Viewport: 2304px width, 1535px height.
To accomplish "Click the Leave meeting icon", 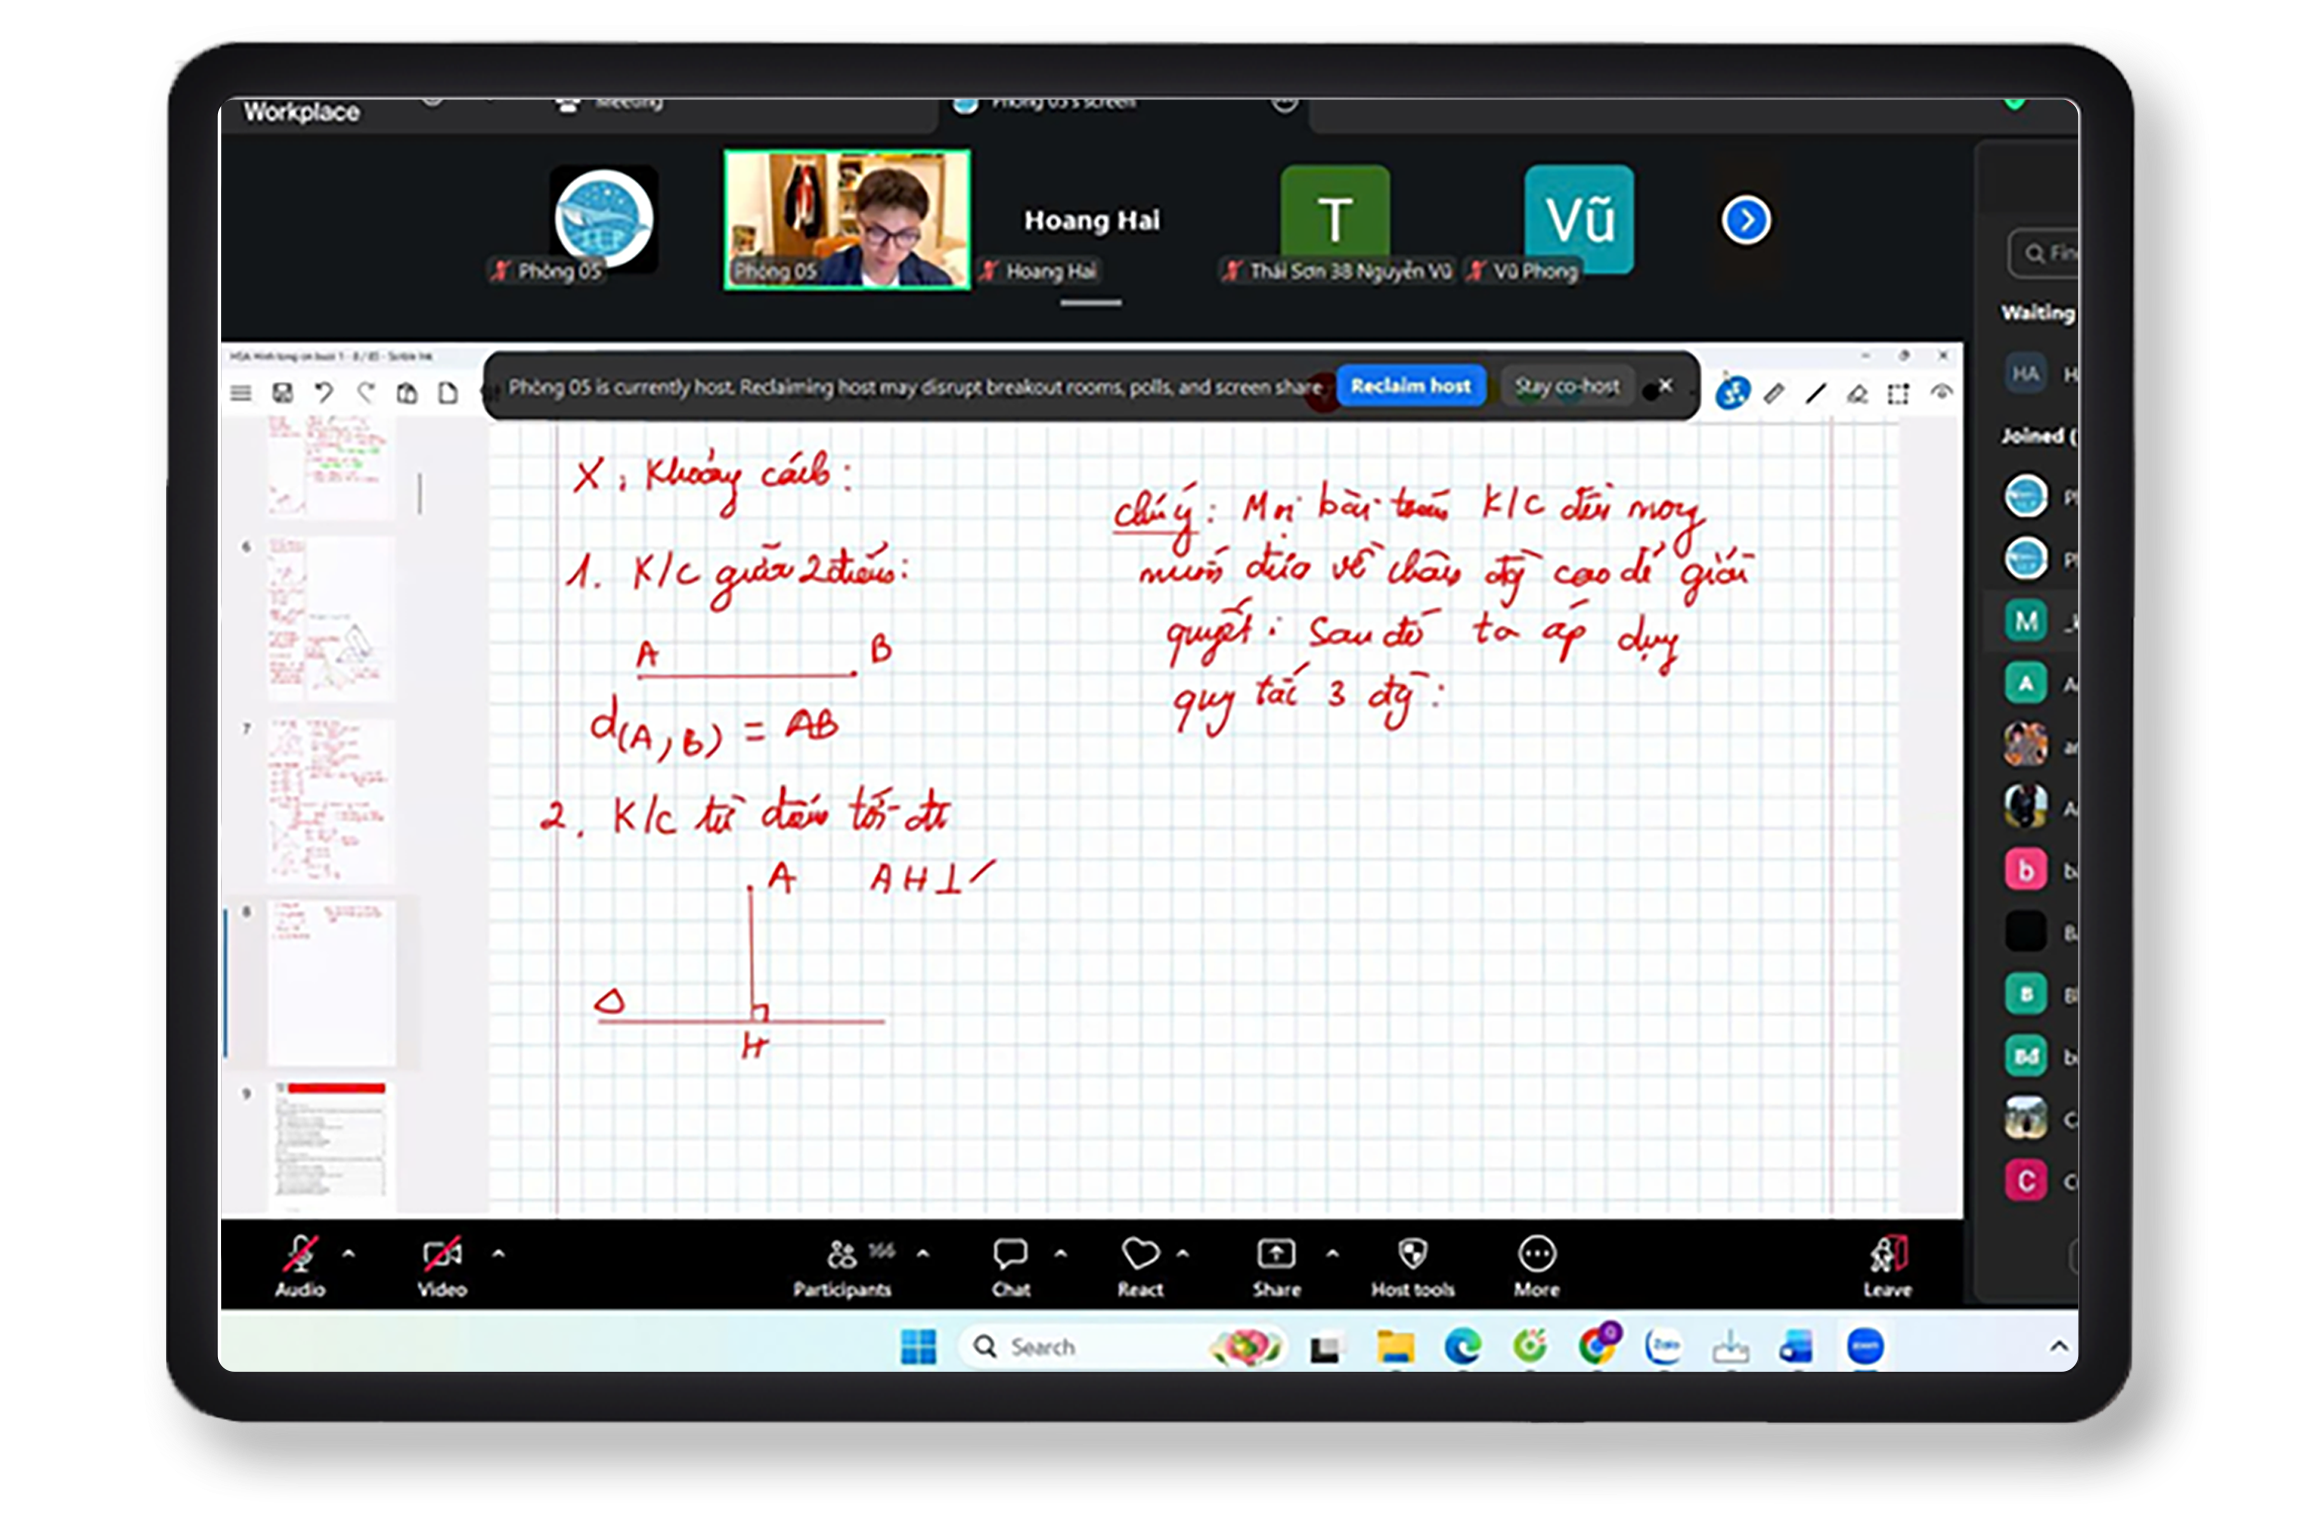I will coord(1887,1254).
